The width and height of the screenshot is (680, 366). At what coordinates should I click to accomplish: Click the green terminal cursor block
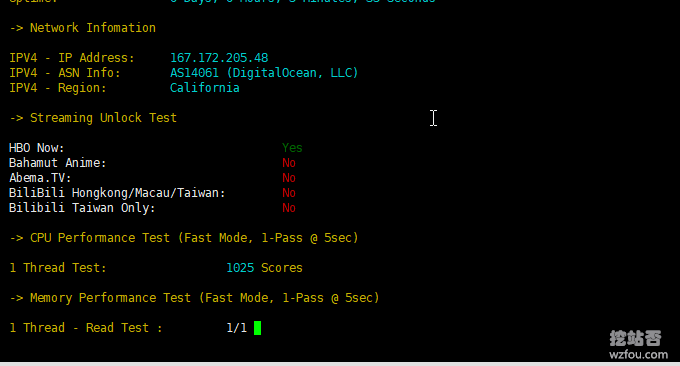(258, 328)
